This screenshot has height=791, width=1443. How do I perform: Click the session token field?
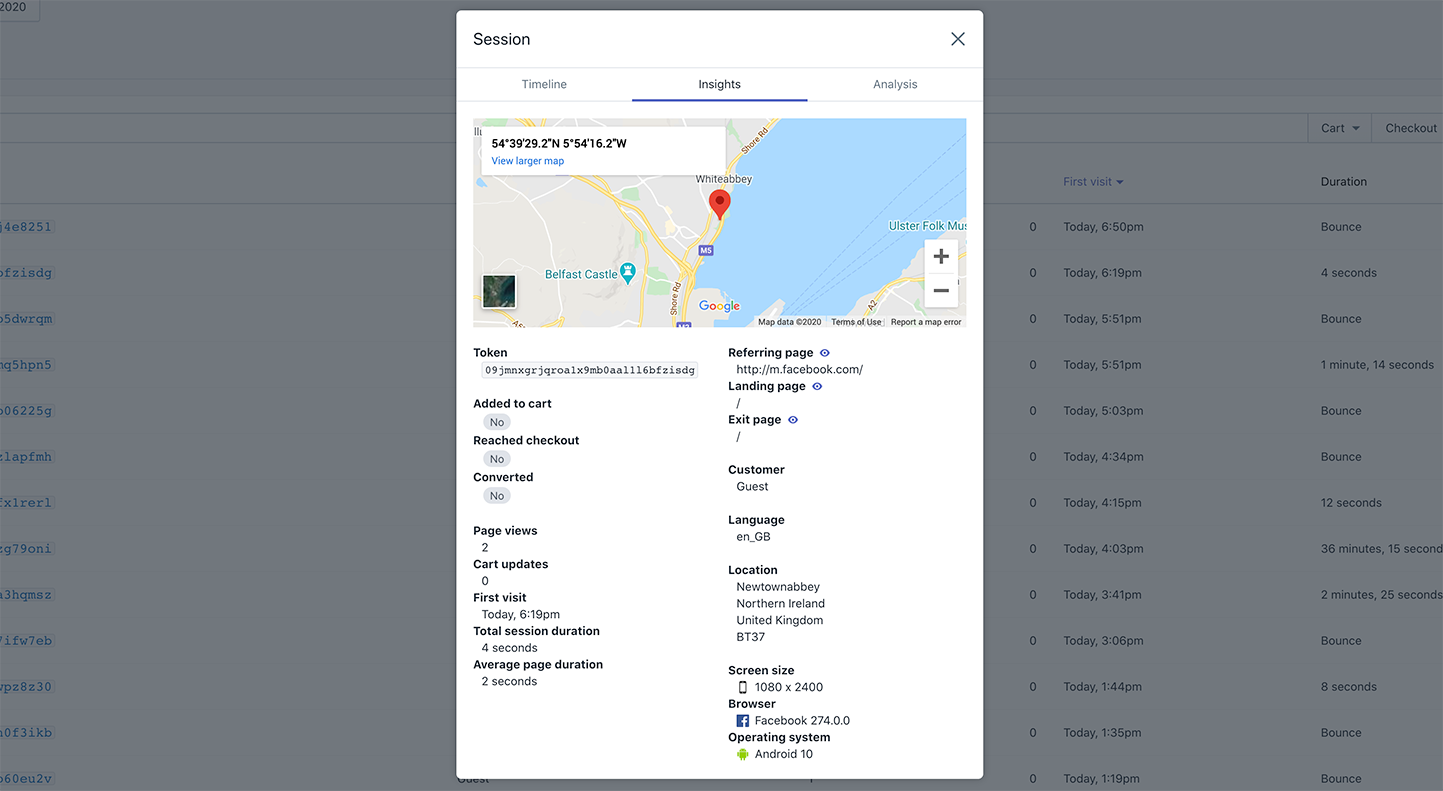click(x=589, y=370)
